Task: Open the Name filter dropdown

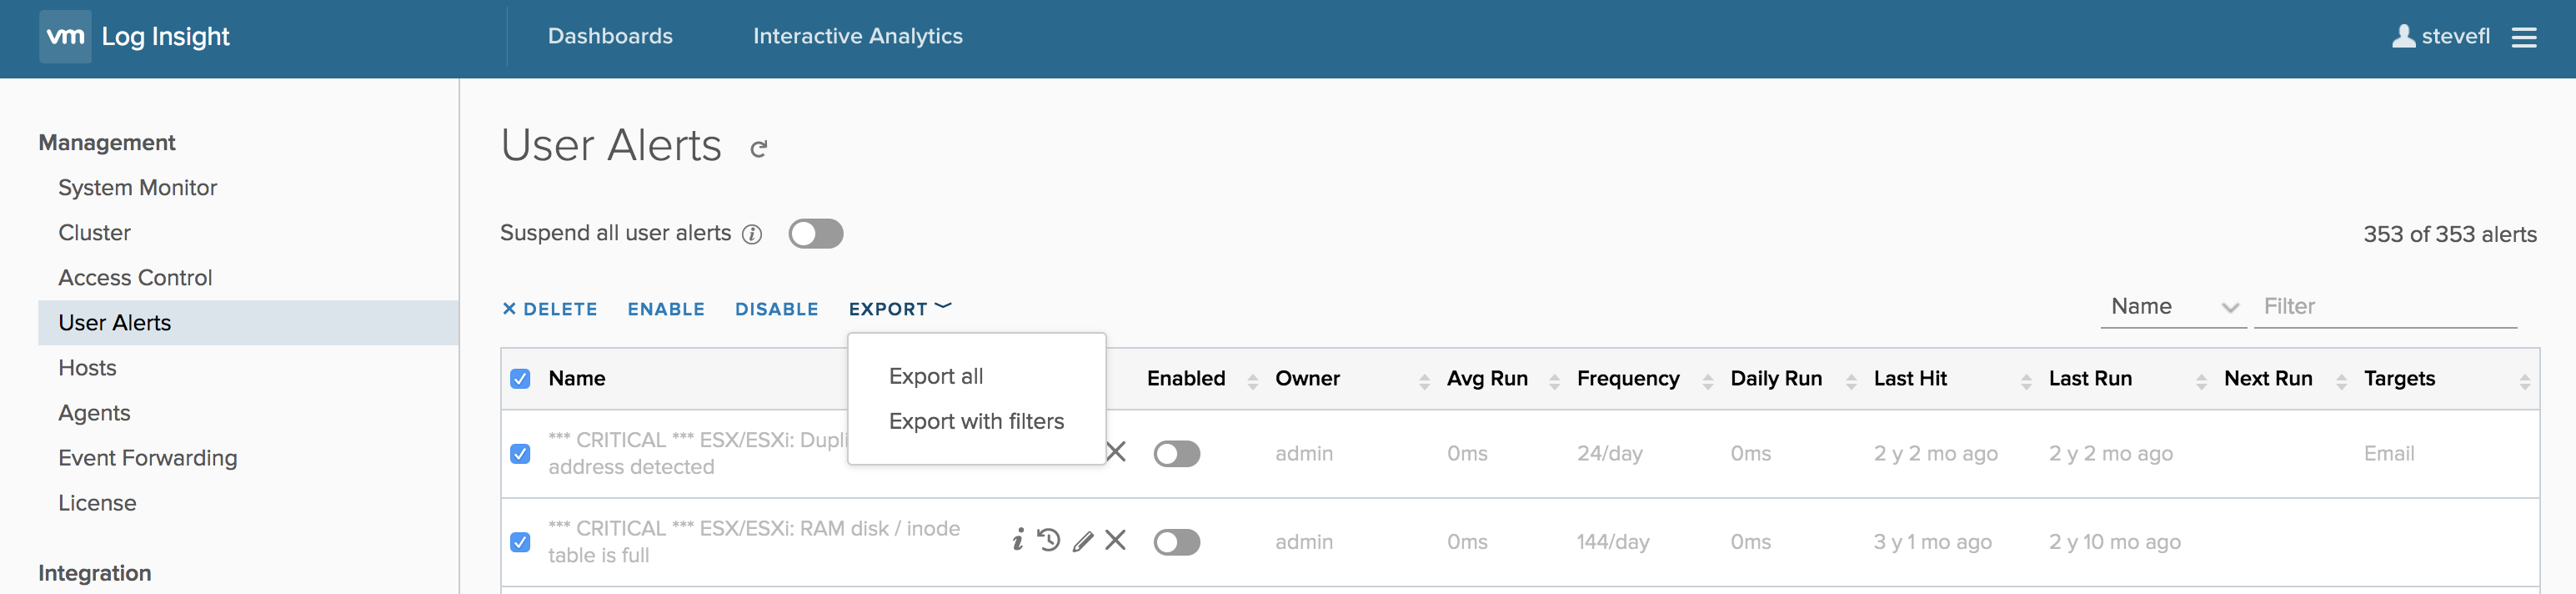Action: tap(2173, 307)
